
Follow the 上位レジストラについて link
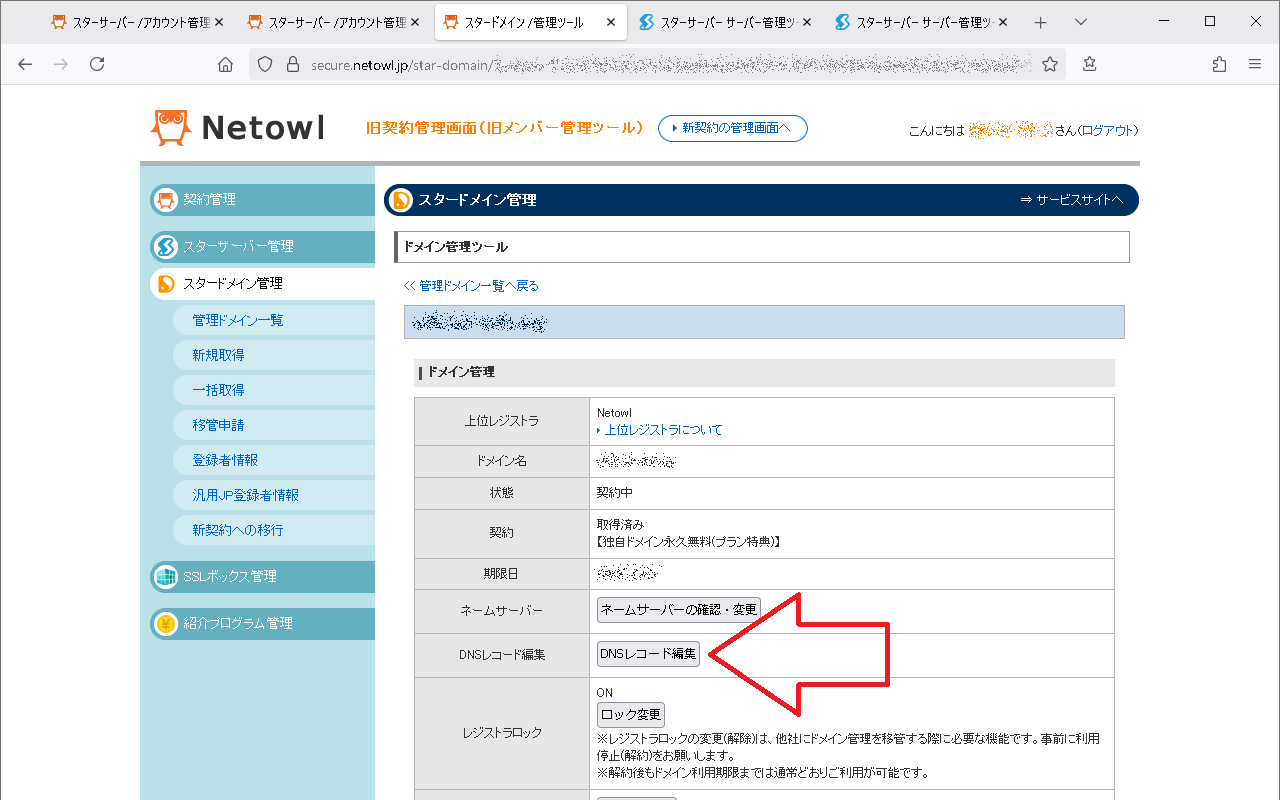663,430
